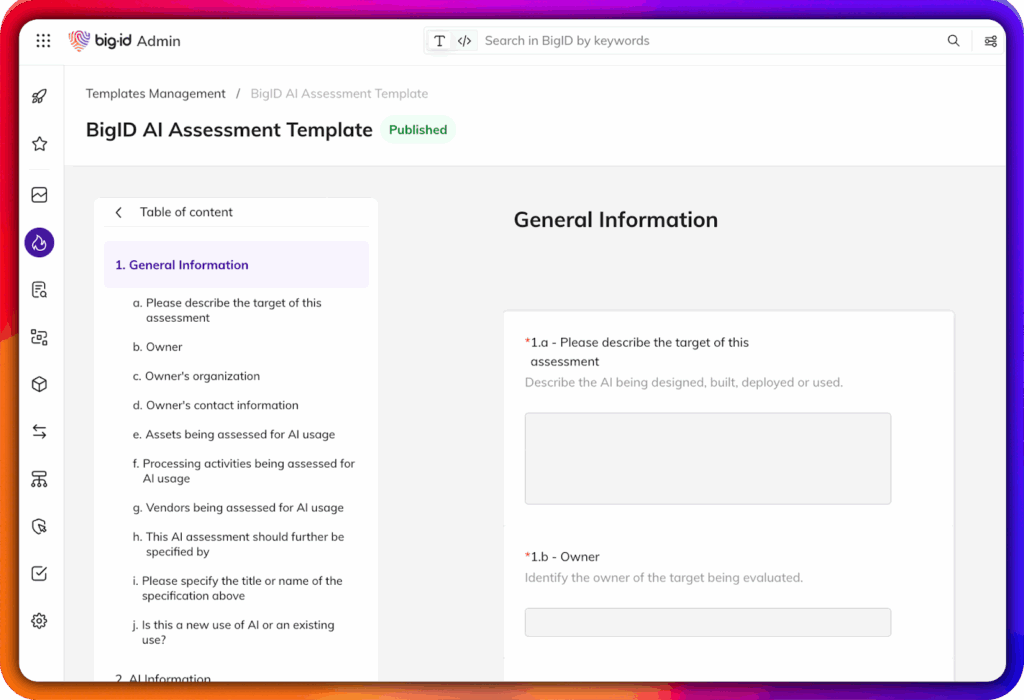
Task: Open favorites via the star icon
Action: click(40, 144)
